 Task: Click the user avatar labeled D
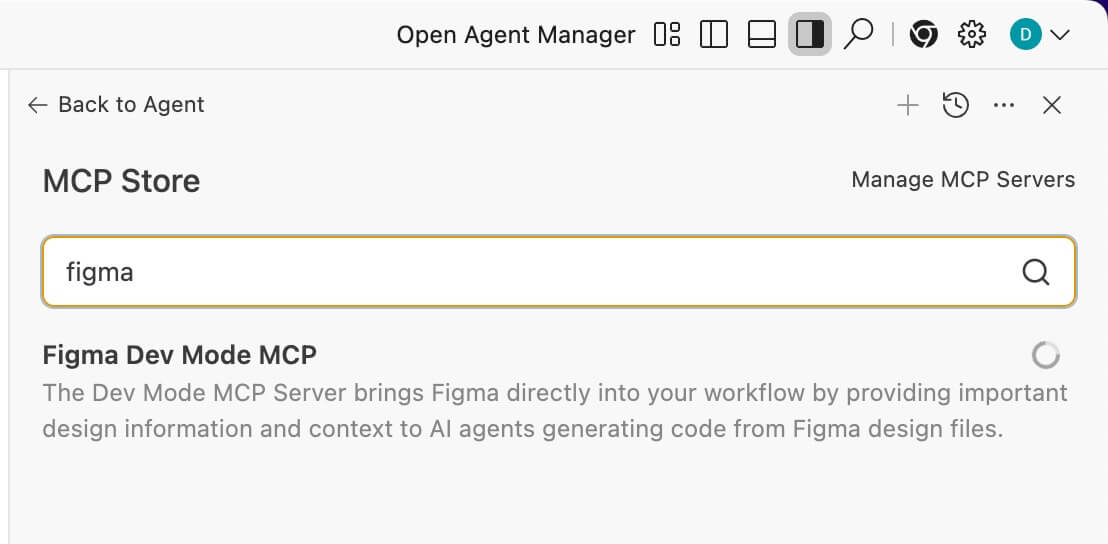[1026, 35]
